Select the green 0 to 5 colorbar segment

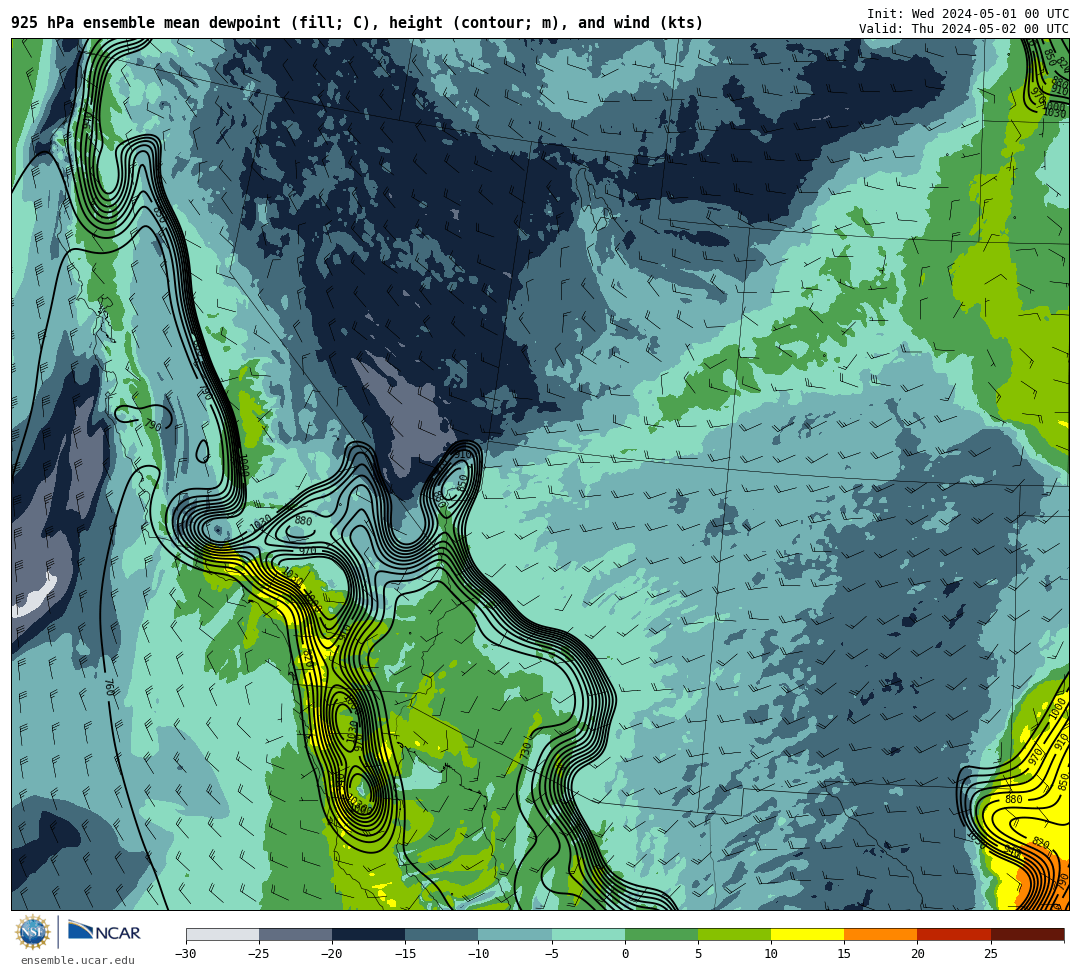coord(661,934)
